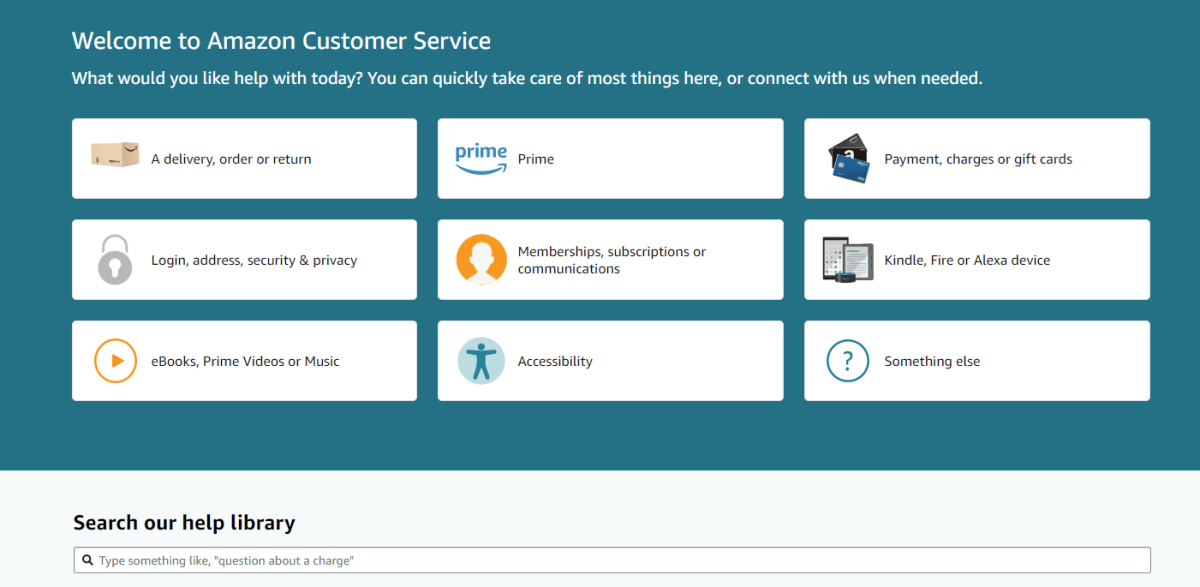Select "Kindle, Fire or Alexa device" label
Image resolution: width=1200 pixels, height=587 pixels.
(x=967, y=260)
